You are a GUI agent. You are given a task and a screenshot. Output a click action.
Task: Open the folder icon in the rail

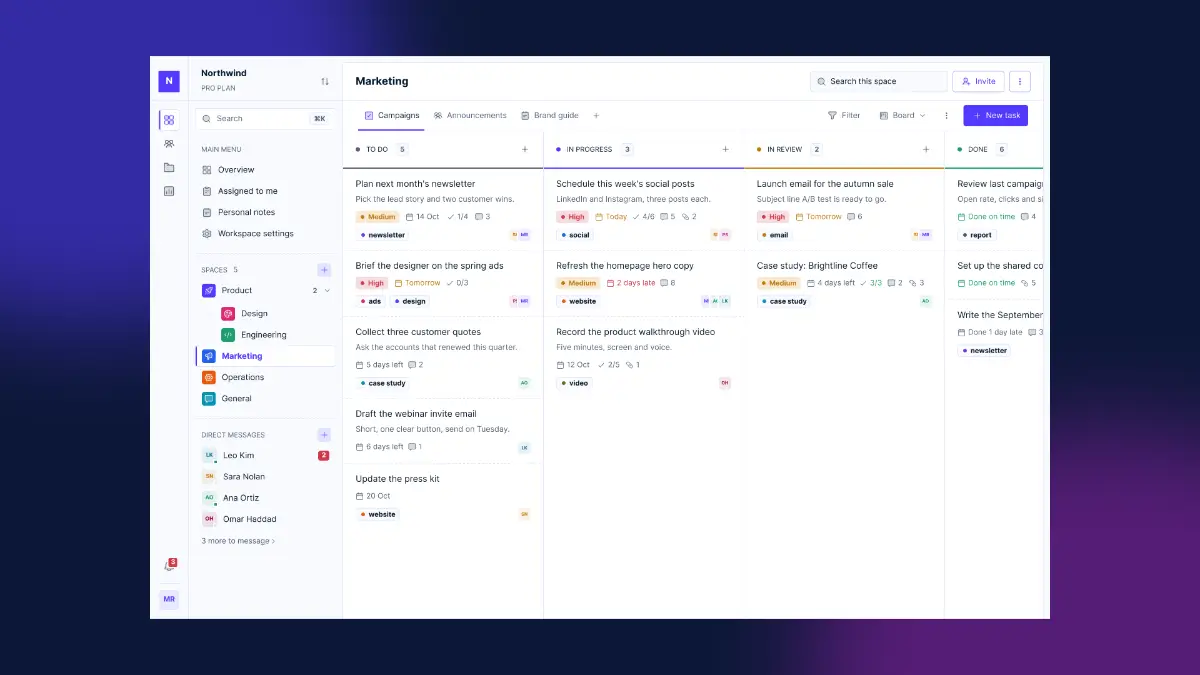pos(169,168)
